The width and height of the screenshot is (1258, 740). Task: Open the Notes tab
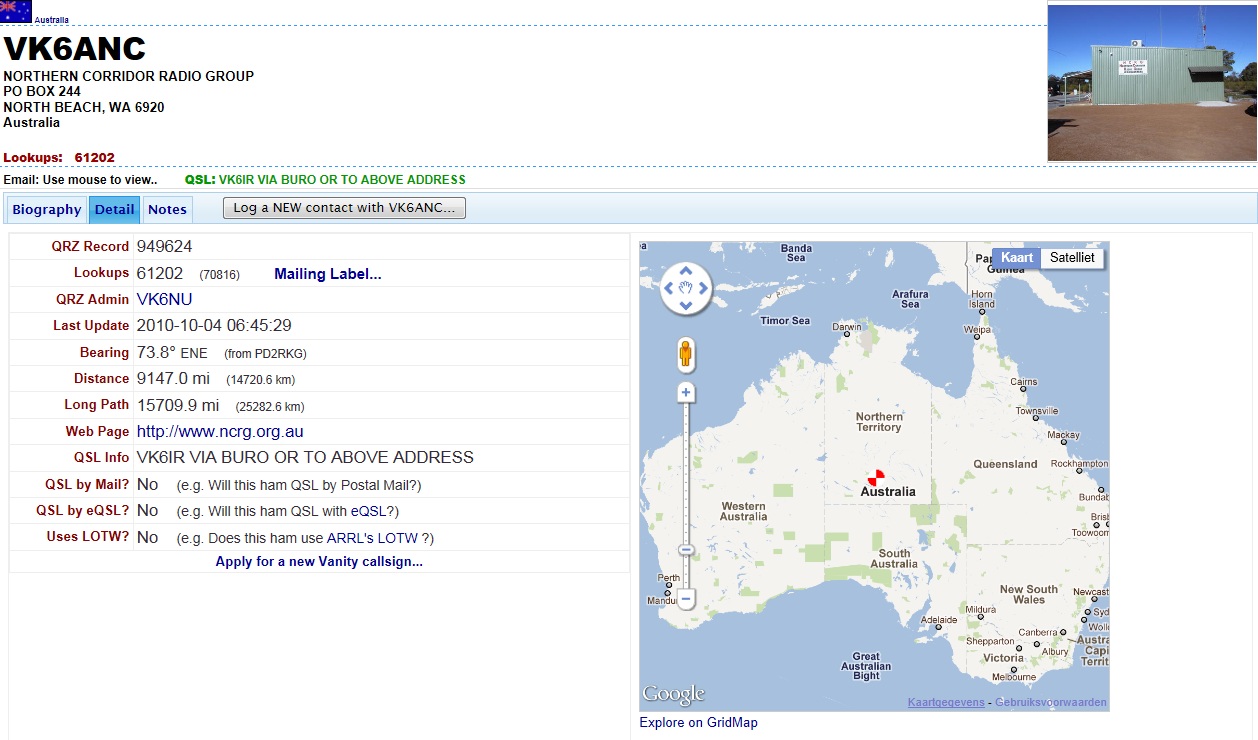point(167,210)
